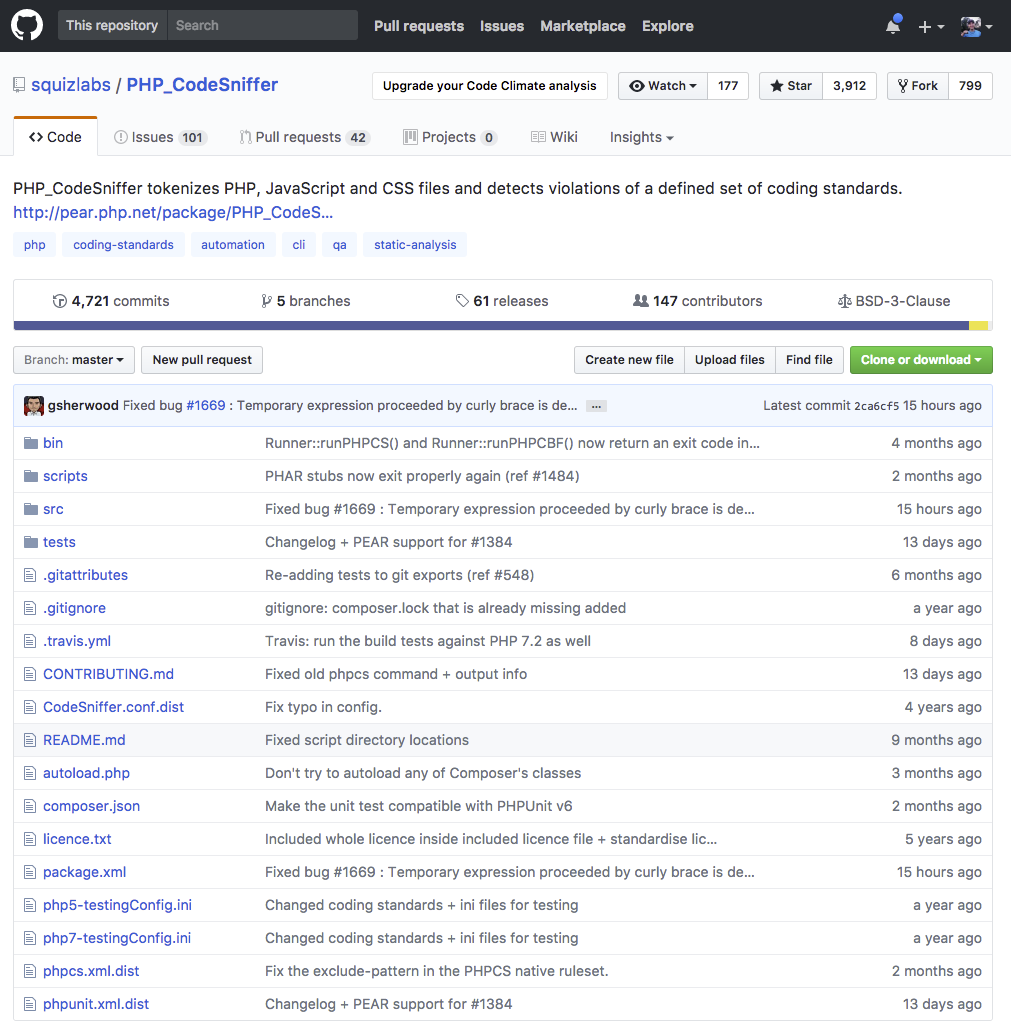Click the README.md file icon
The image size is (1011, 1030).
click(30, 740)
